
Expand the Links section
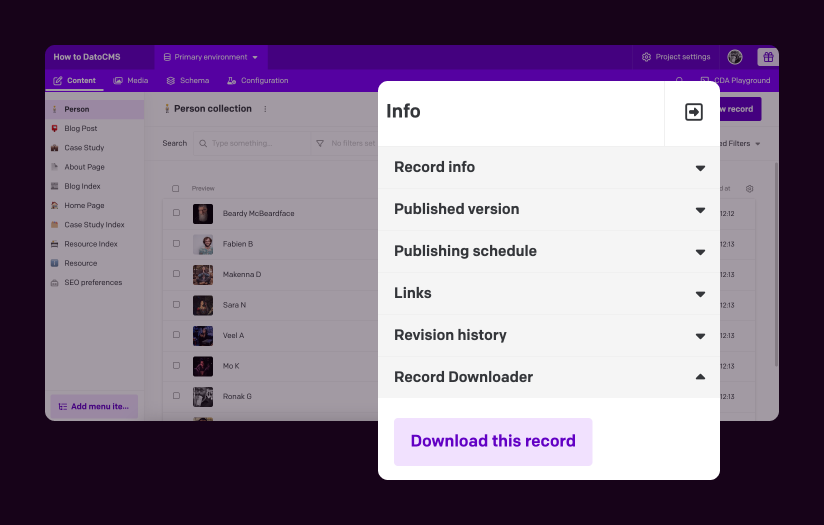tap(549, 293)
